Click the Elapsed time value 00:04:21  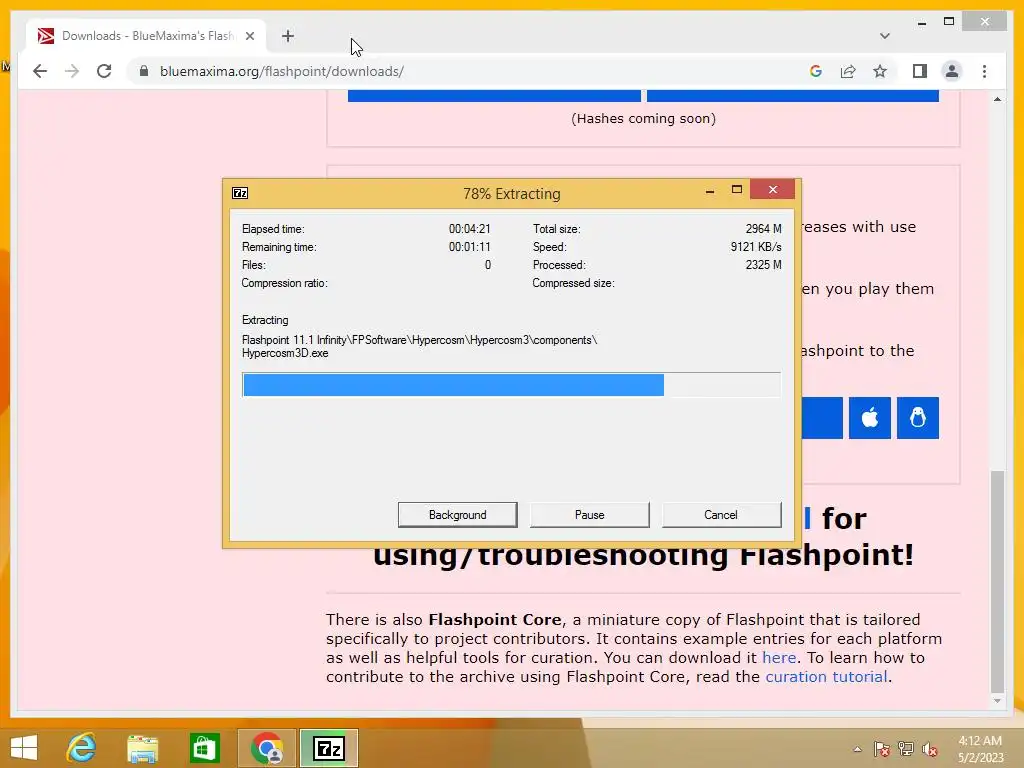click(470, 229)
